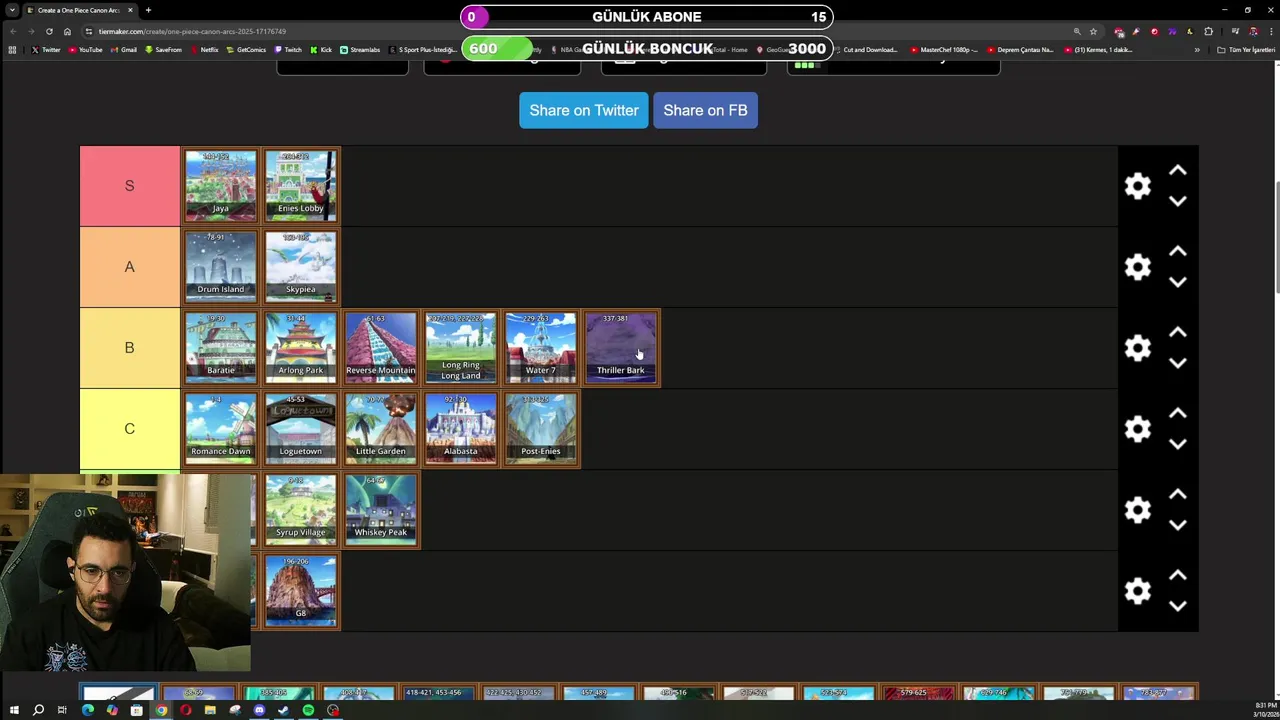Open the tab search dropdown
1280x720 pixels.
pyautogui.click(x=11, y=10)
